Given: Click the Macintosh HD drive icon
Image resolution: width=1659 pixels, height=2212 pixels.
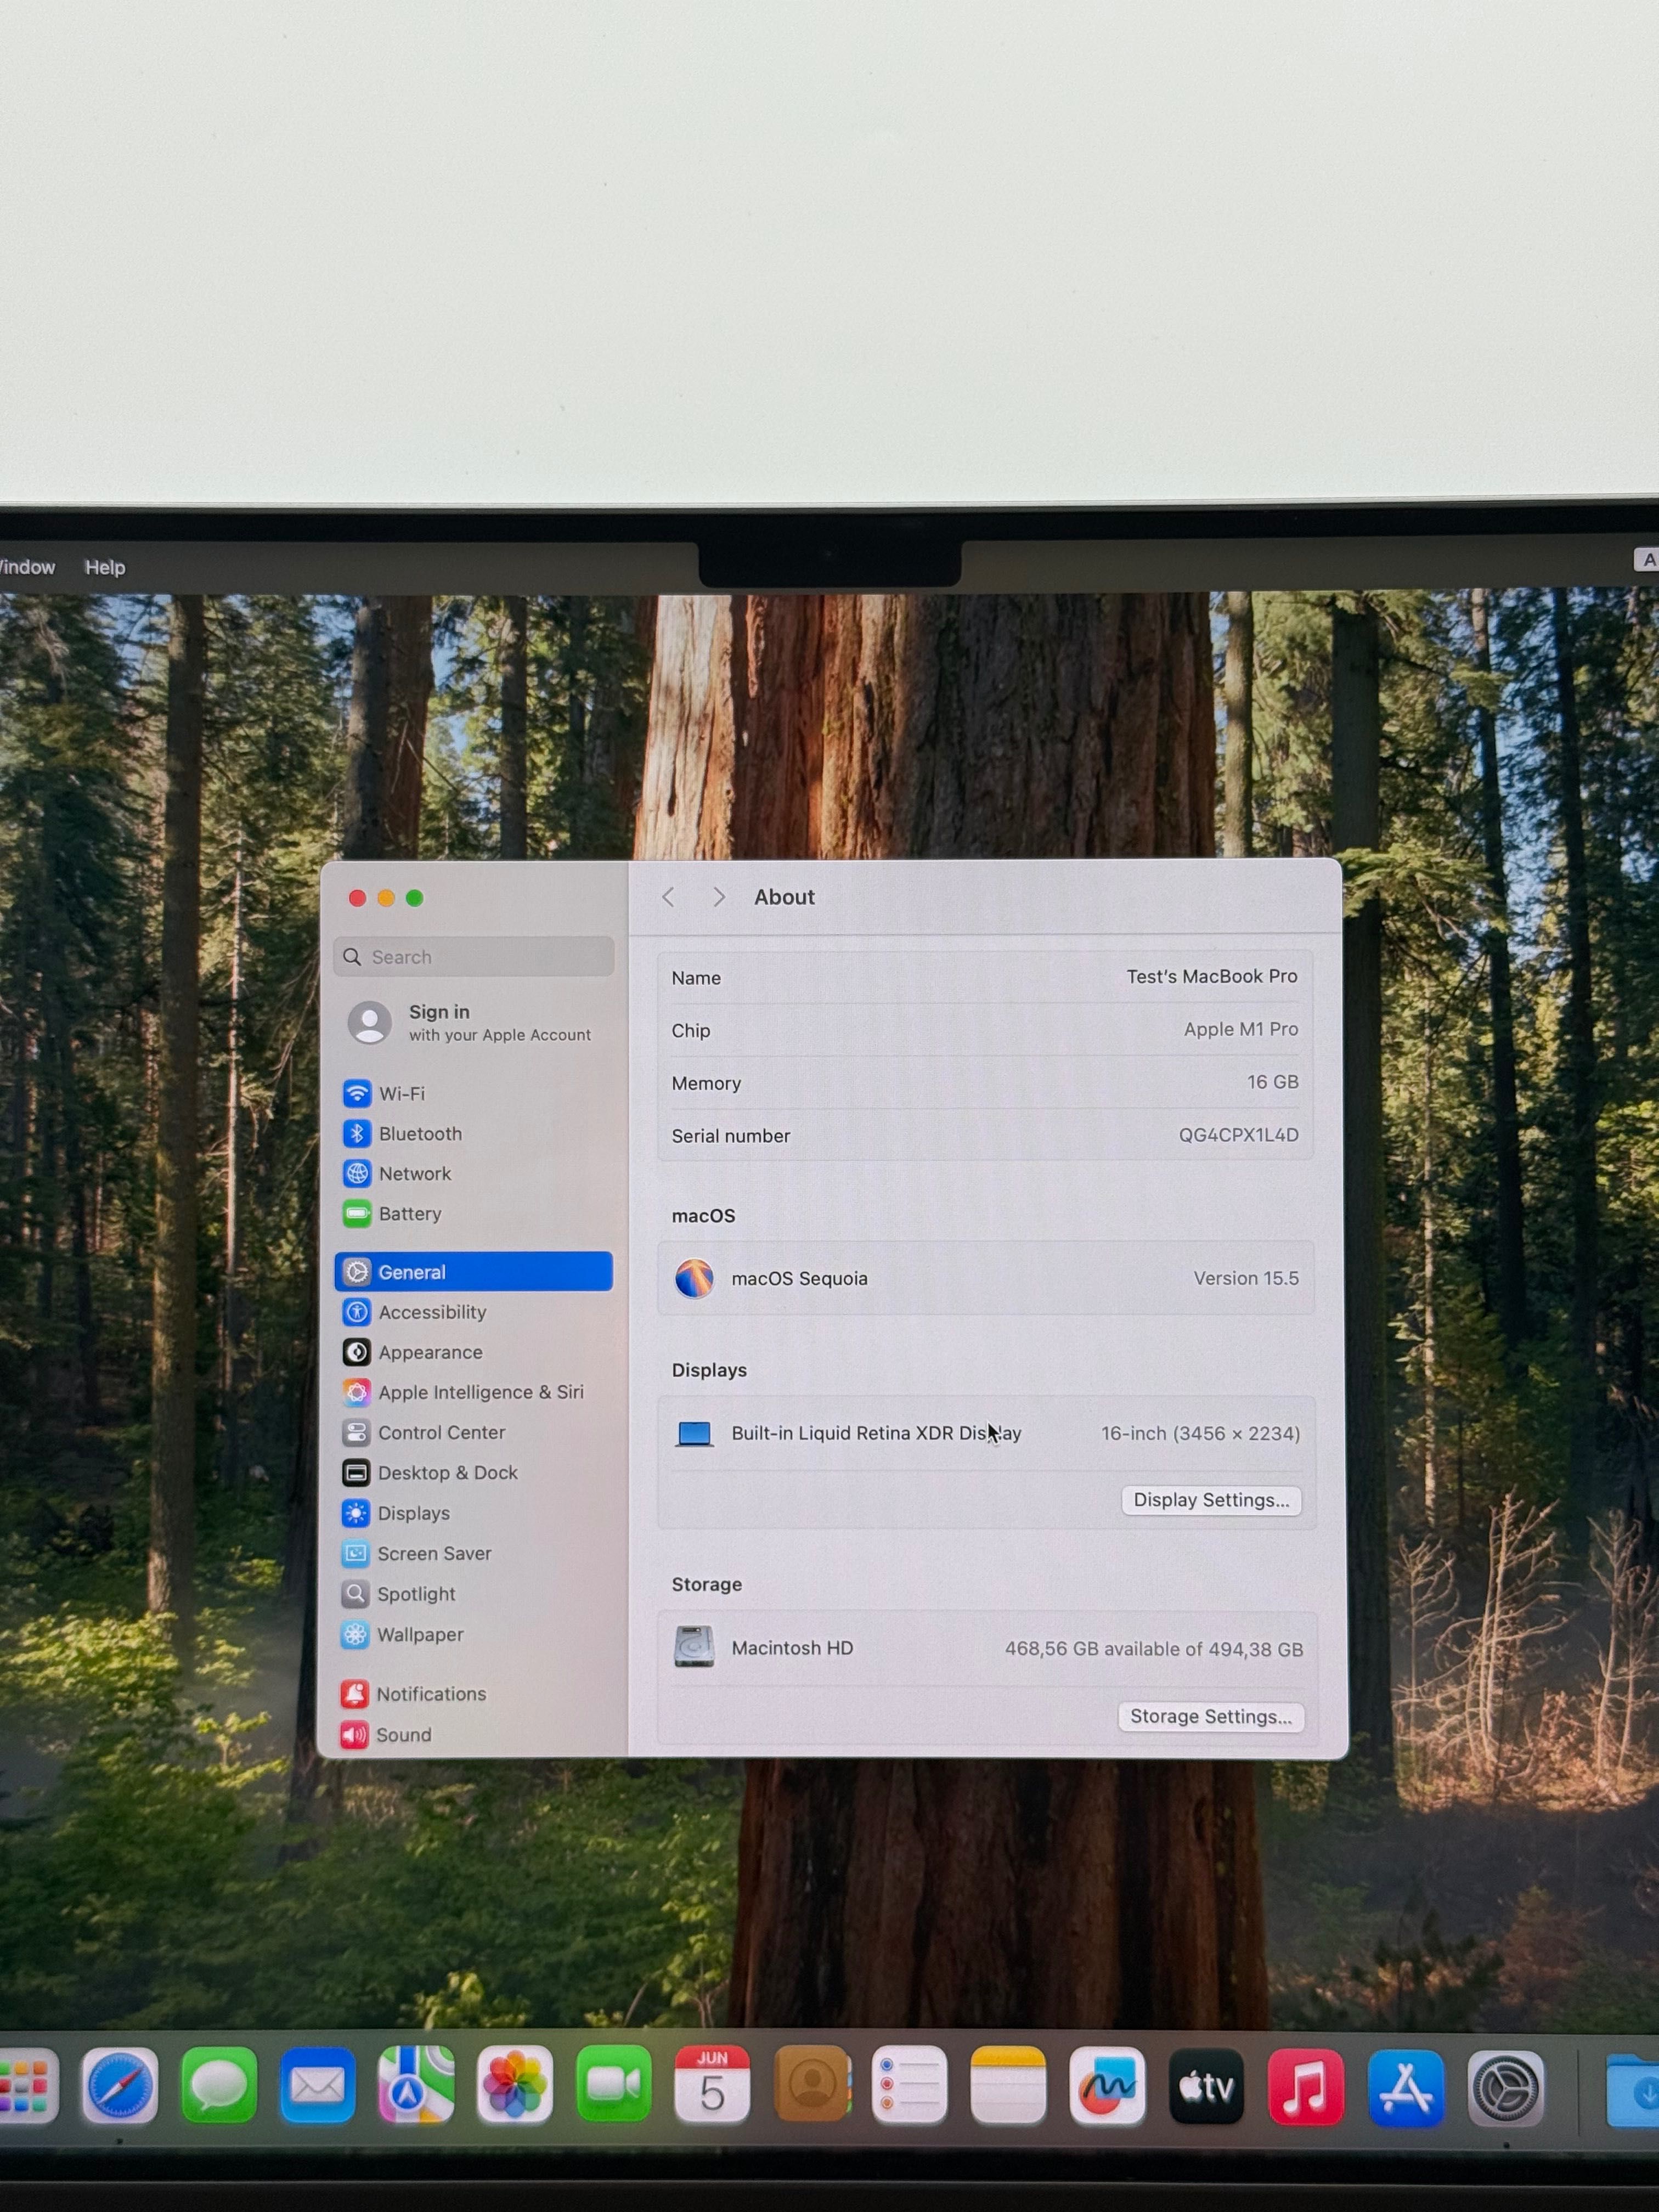Looking at the screenshot, I should (x=694, y=1647).
